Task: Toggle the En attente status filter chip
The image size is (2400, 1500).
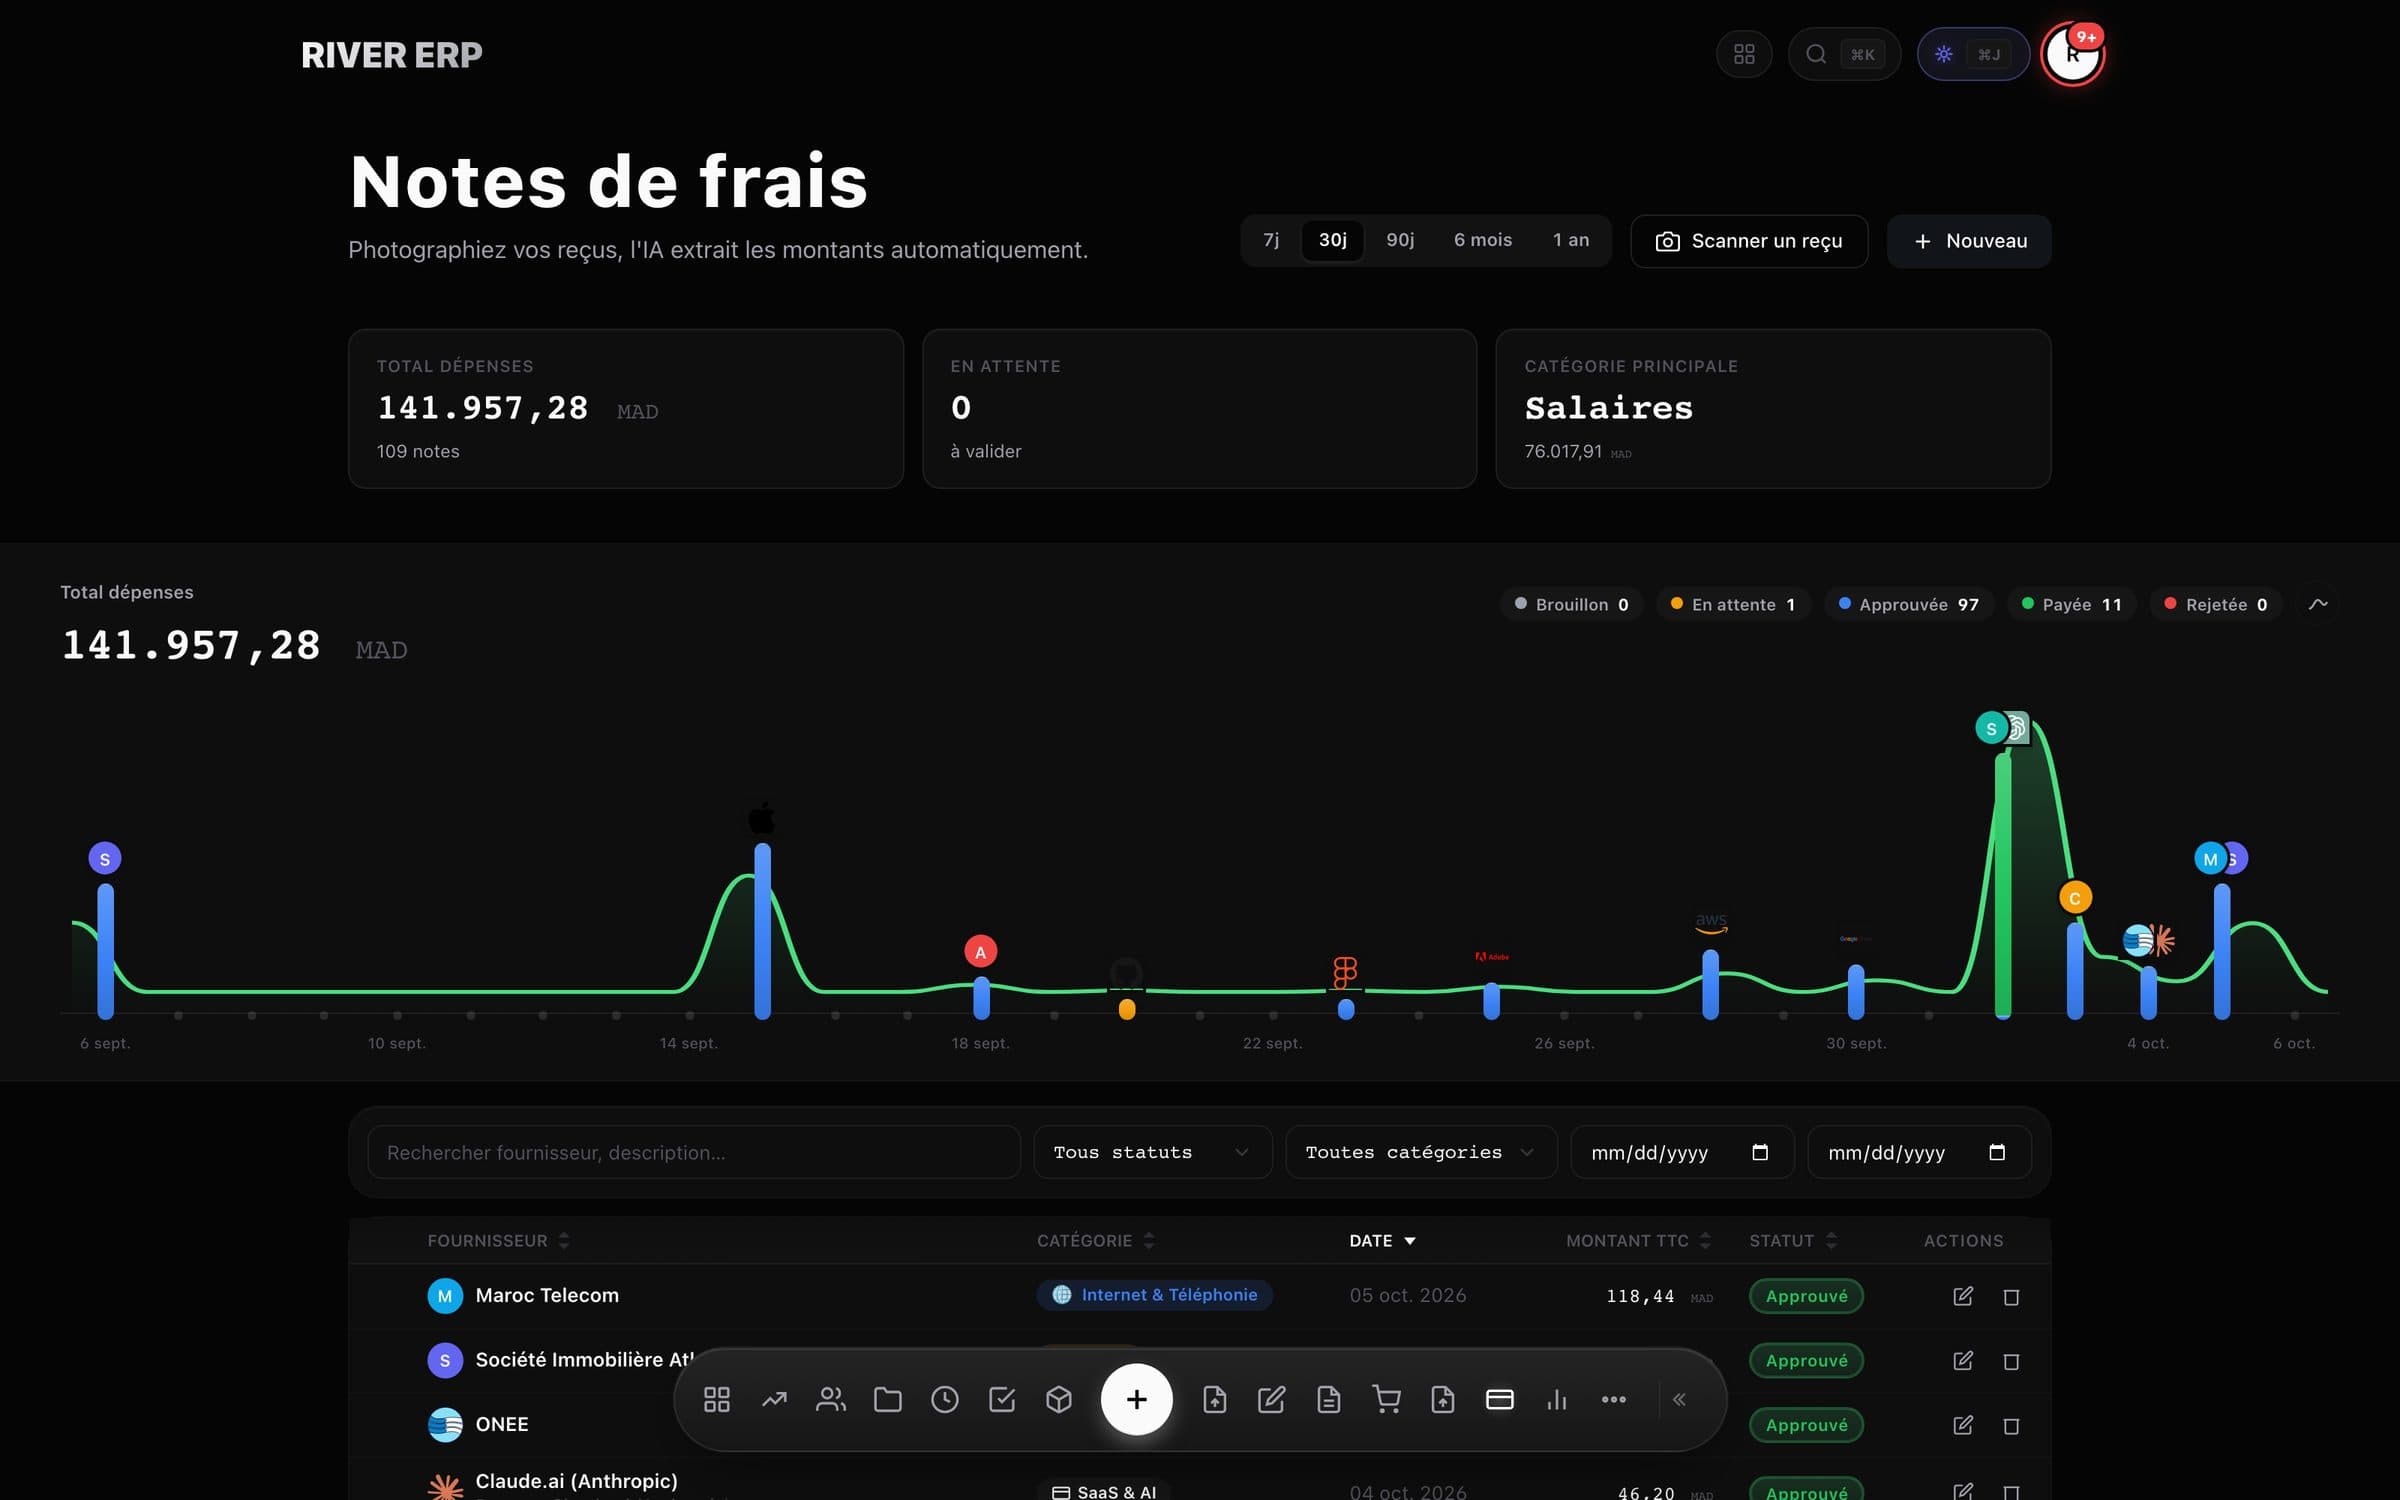Action: pyautogui.click(x=1734, y=604)
